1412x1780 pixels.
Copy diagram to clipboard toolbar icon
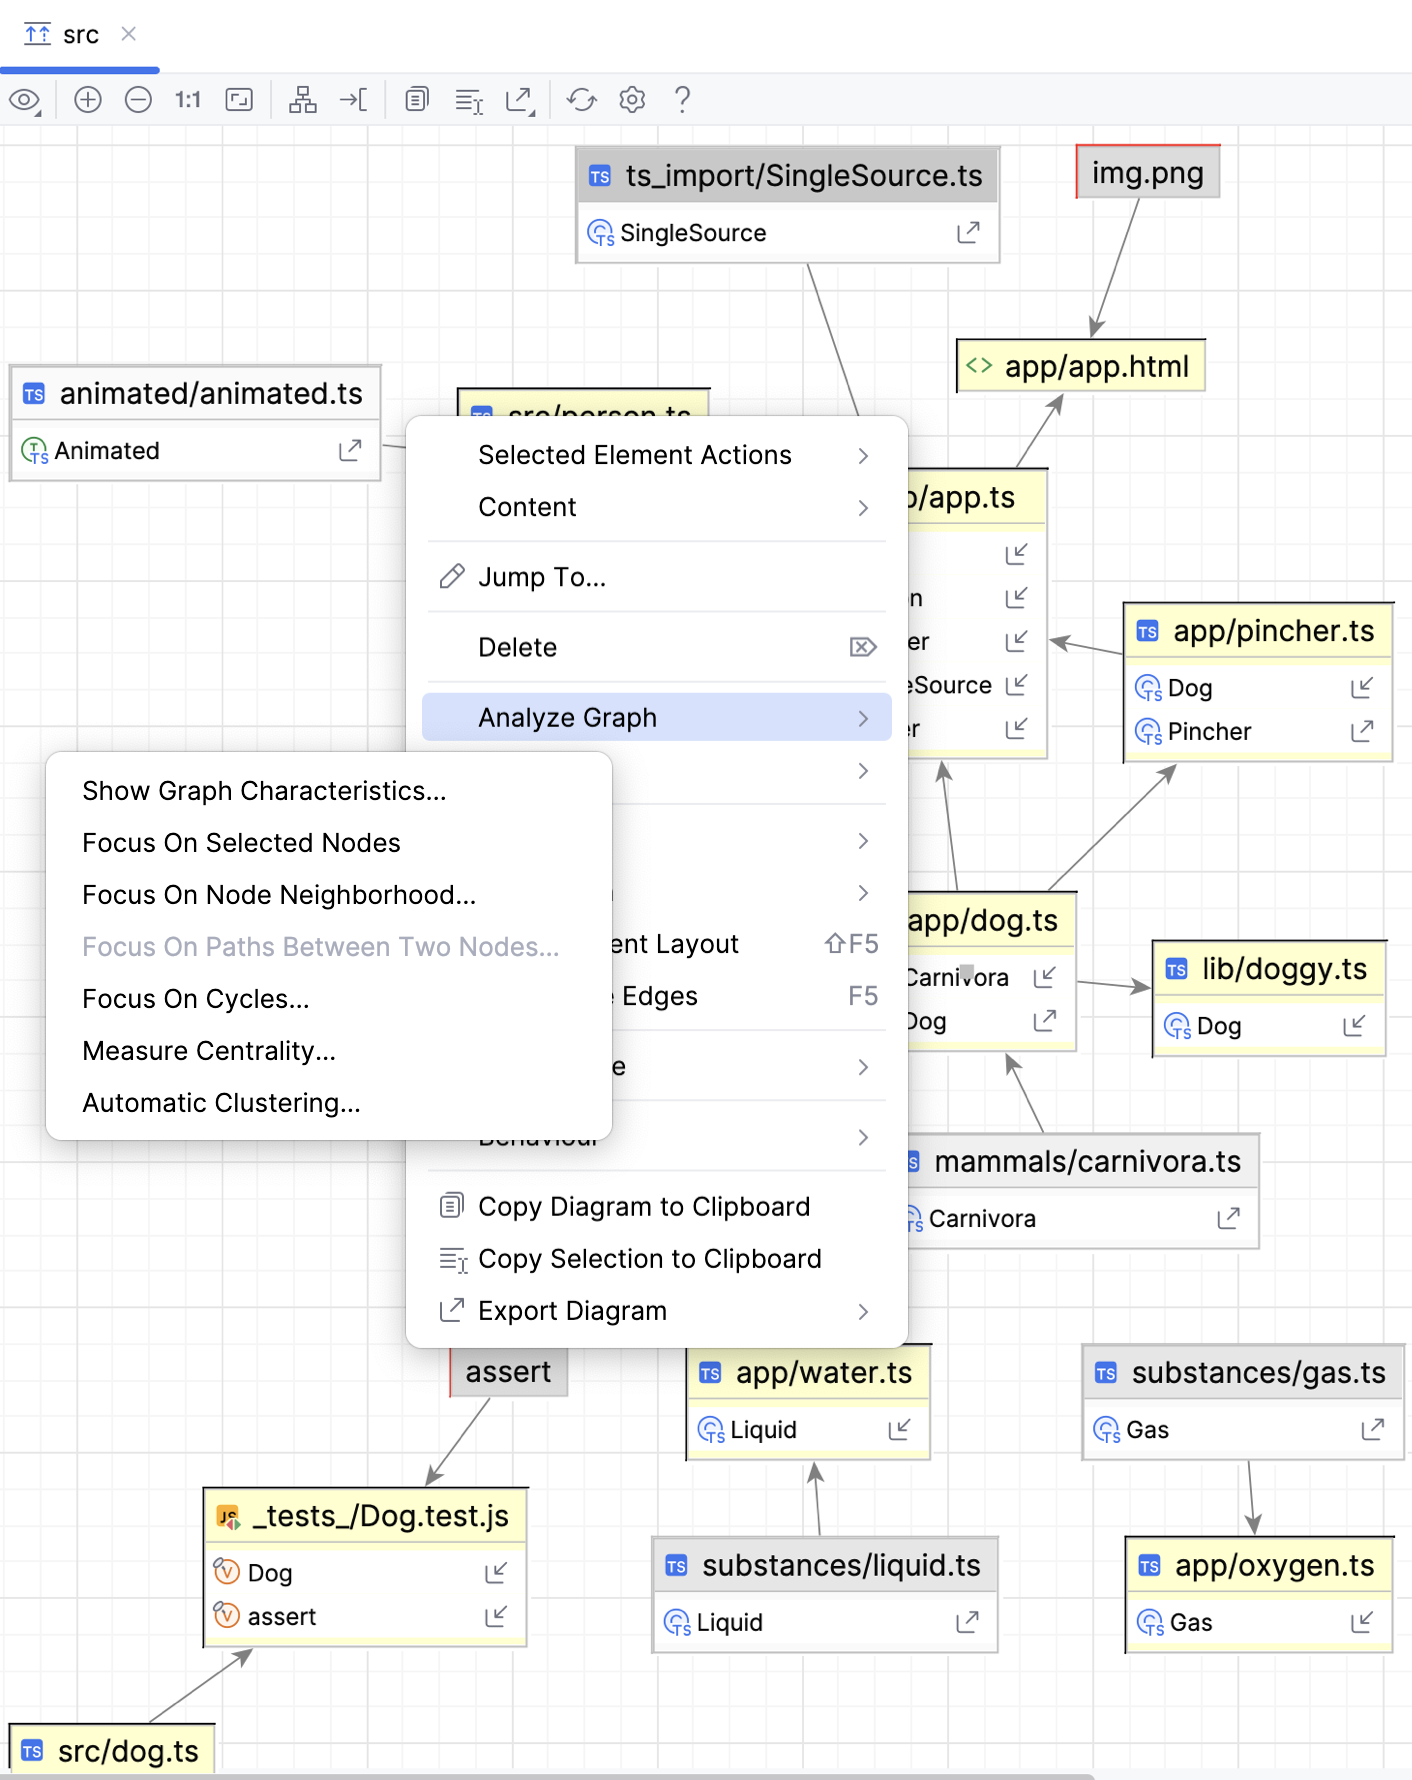point(417,100)
